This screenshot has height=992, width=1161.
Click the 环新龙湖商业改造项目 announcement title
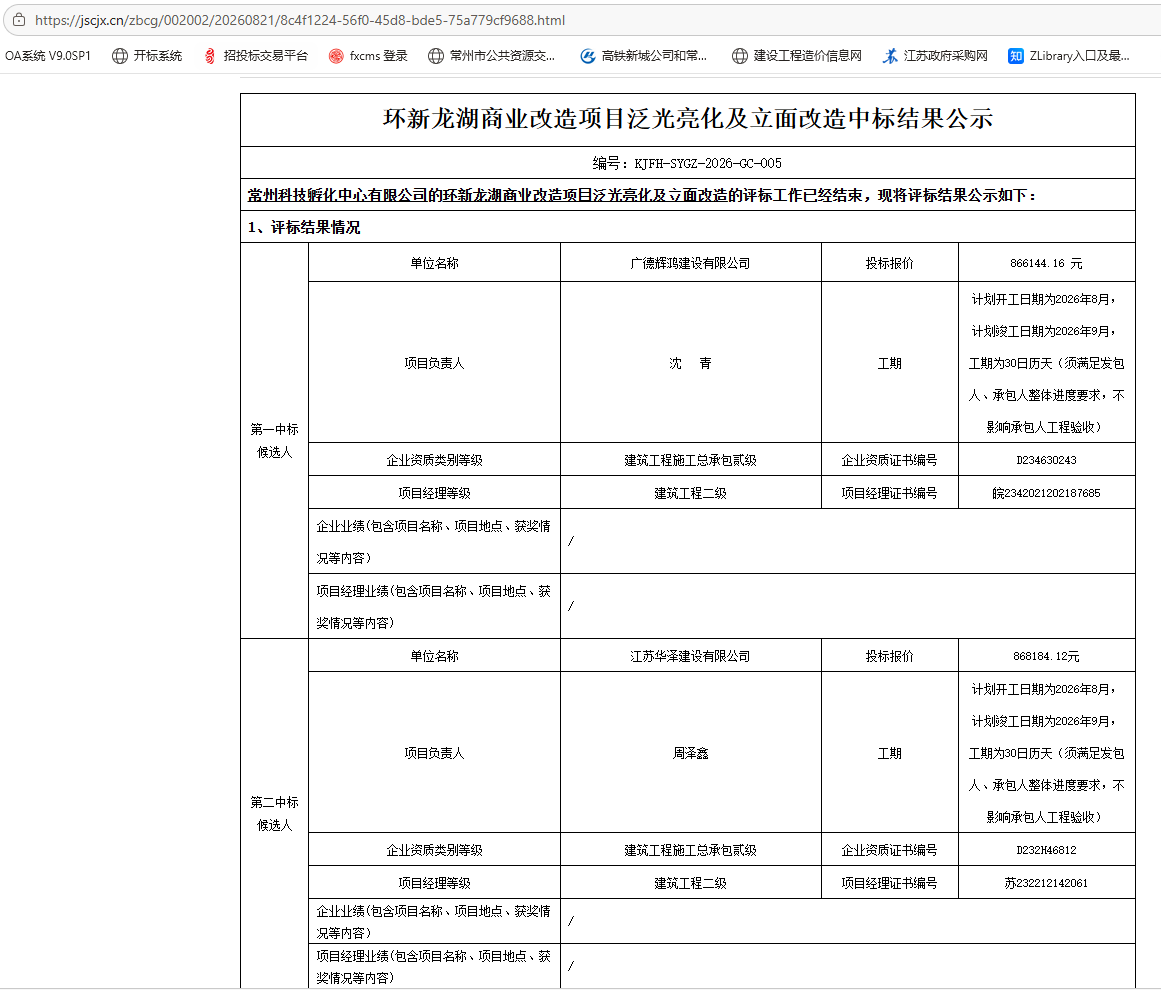[688, 118]
